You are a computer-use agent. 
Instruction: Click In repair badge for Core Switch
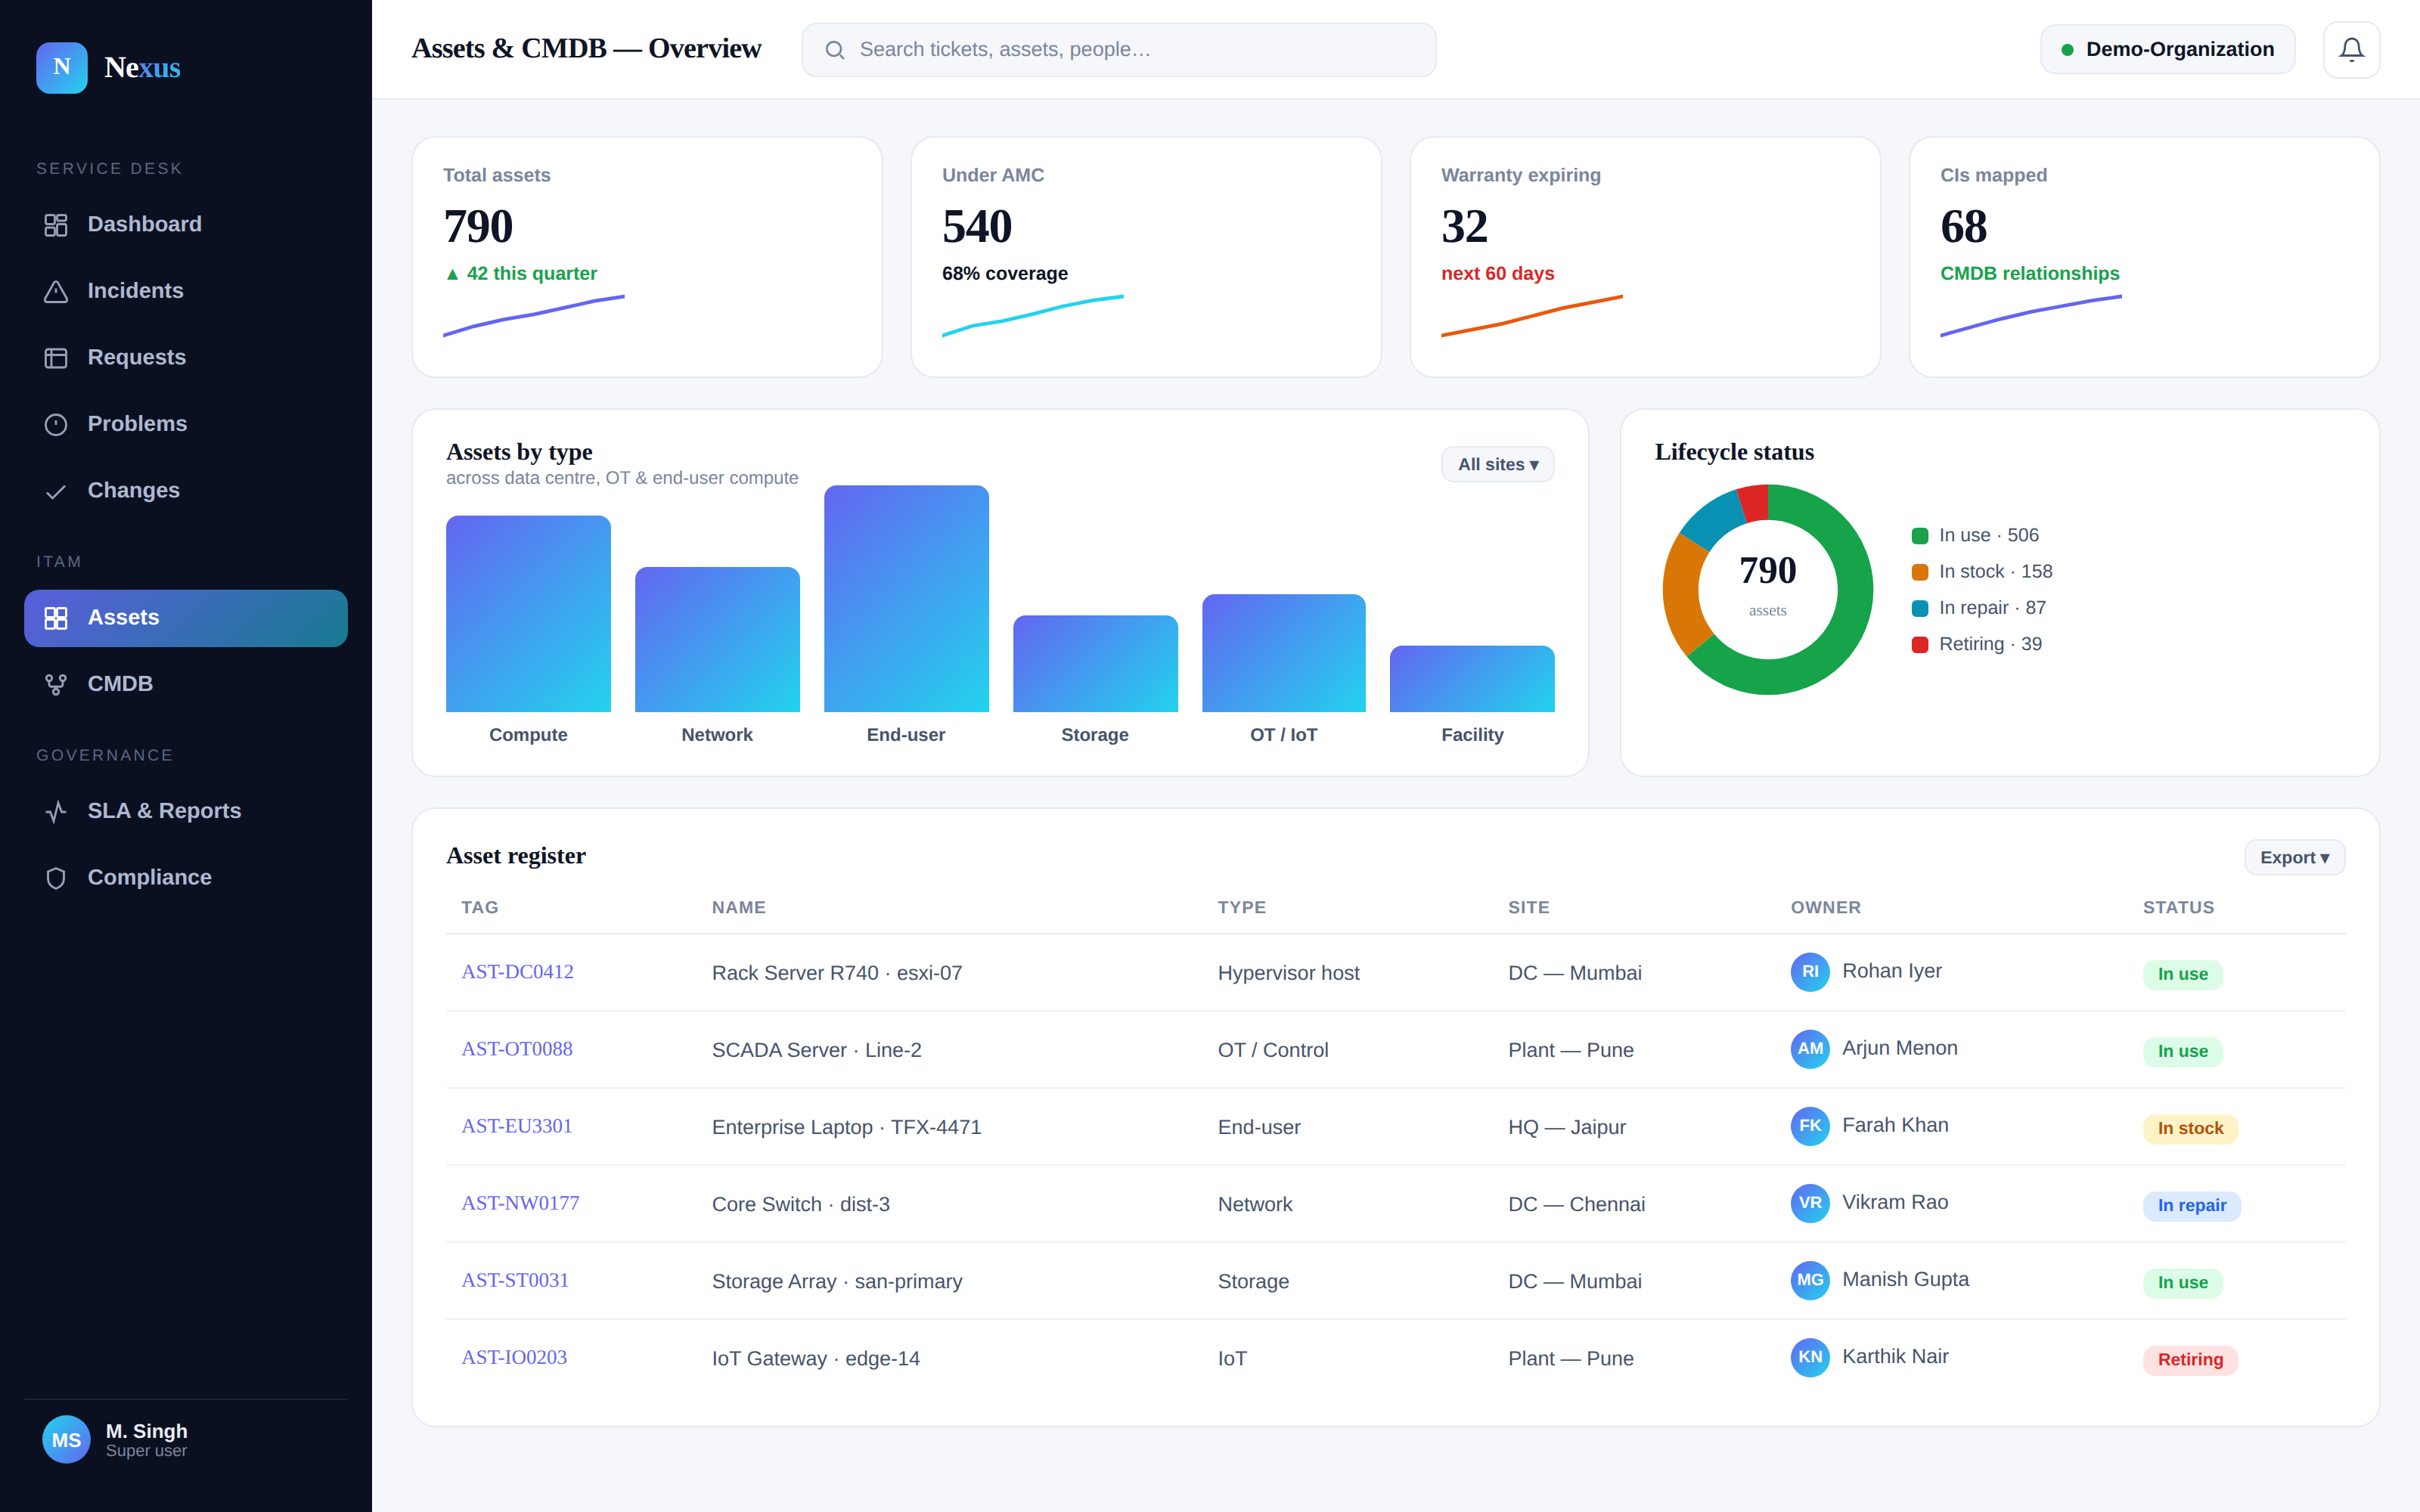[2192, 1205]
